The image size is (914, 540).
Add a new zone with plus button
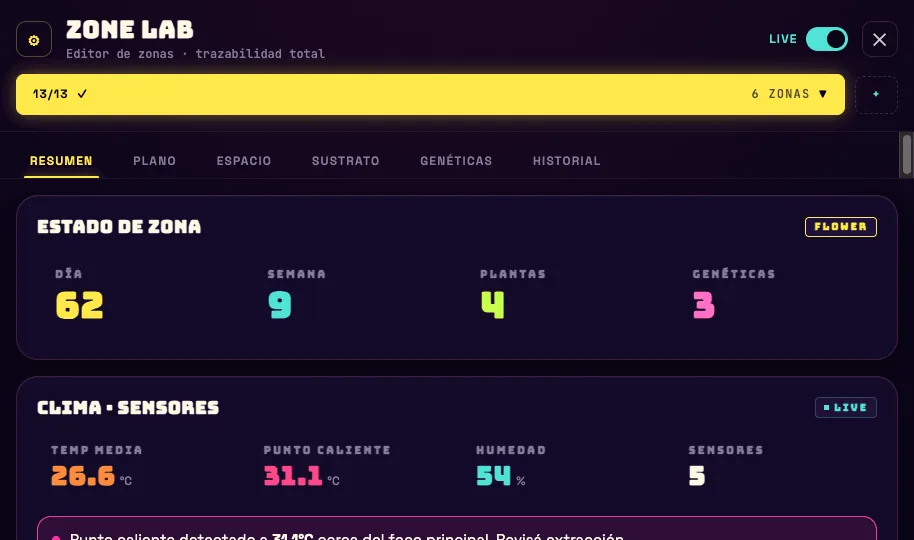(x=876, y=94)
